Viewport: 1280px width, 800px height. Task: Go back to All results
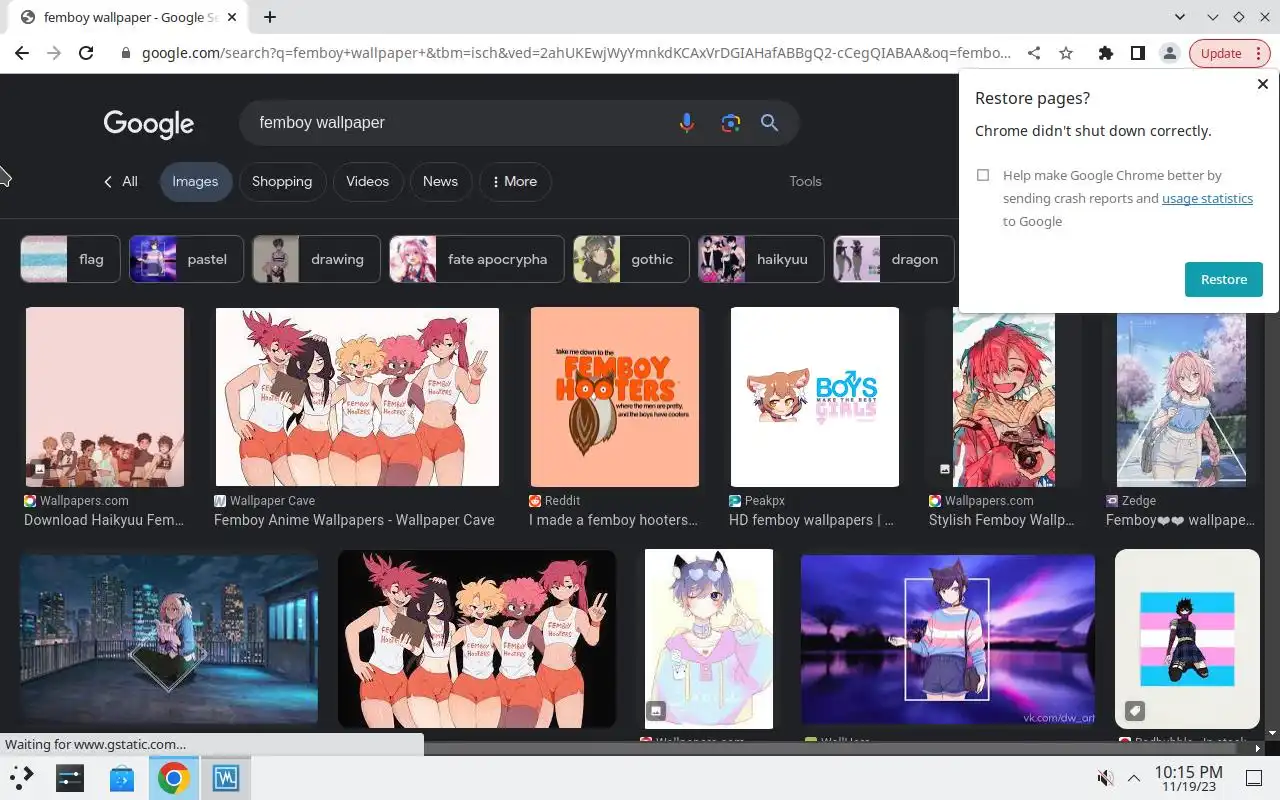coord(121,181)
